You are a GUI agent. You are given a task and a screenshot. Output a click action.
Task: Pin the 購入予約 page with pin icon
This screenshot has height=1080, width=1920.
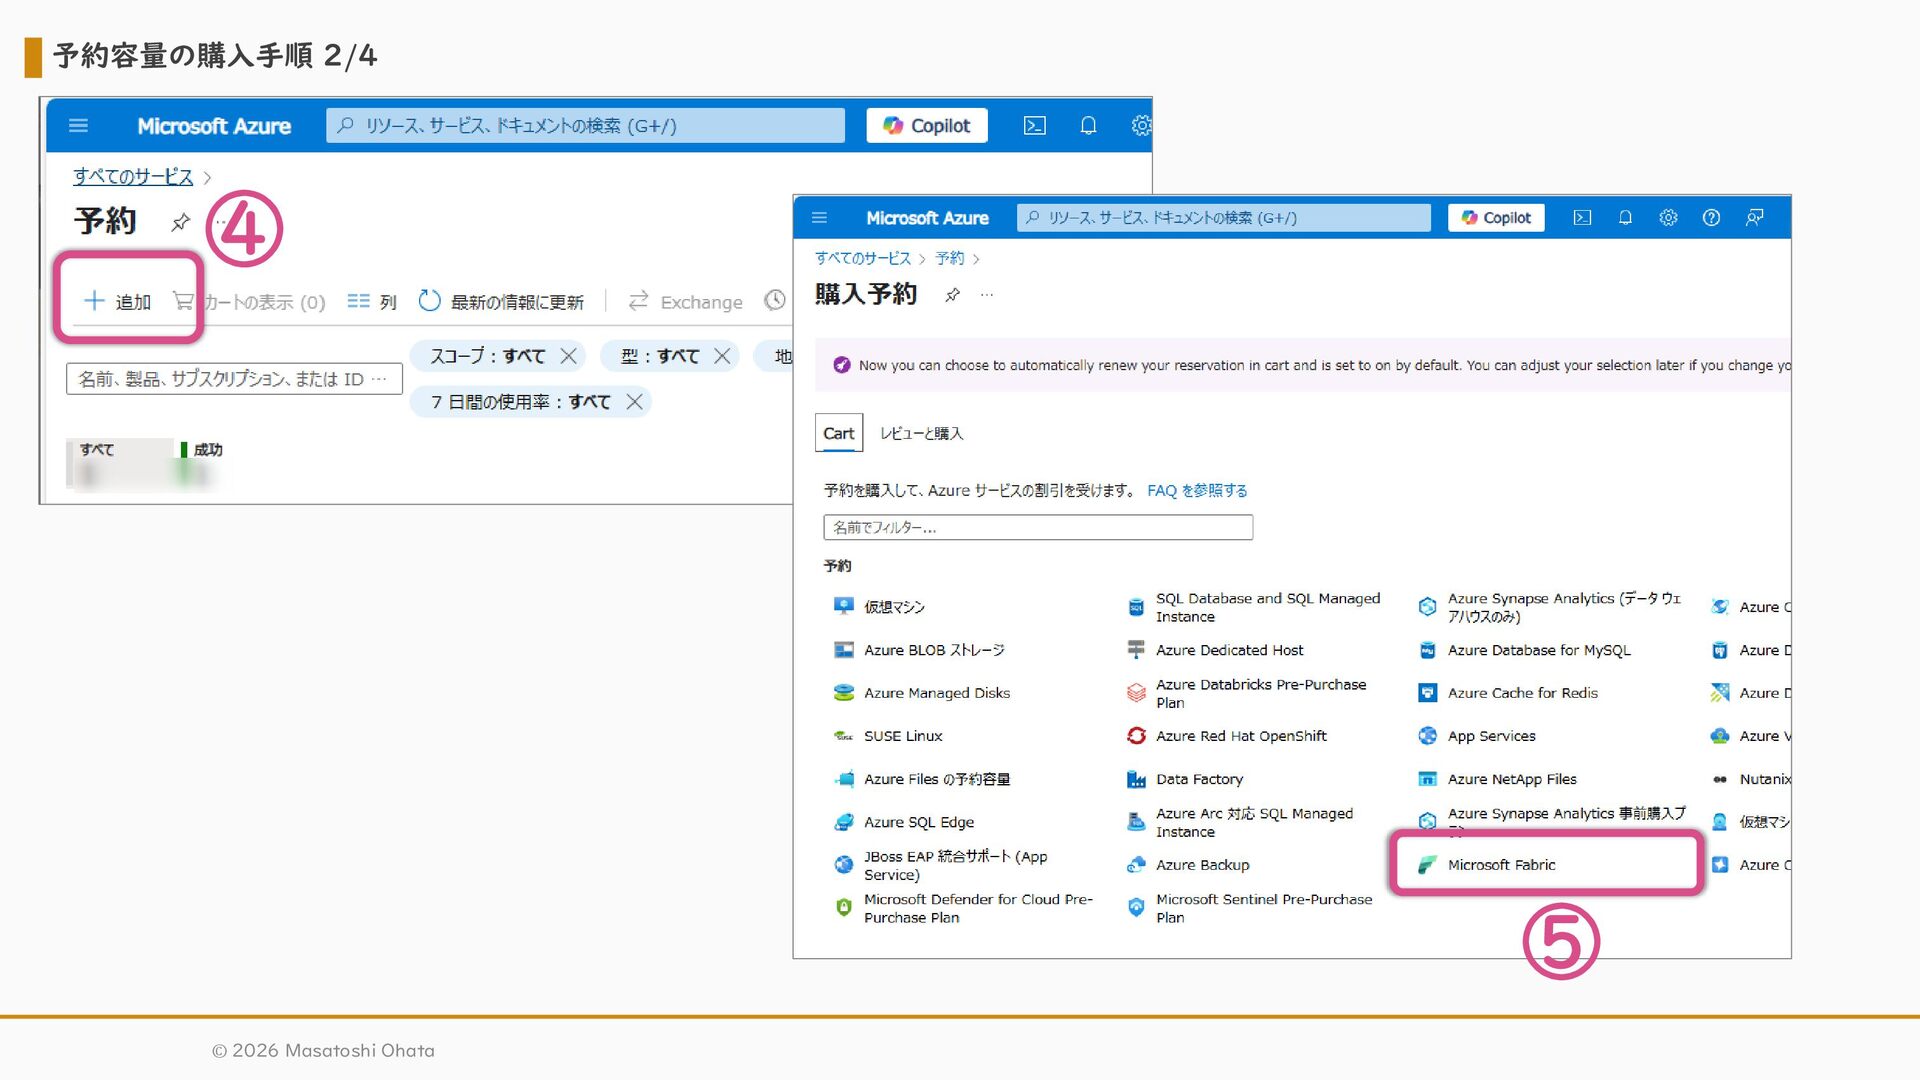coord(952,295)
